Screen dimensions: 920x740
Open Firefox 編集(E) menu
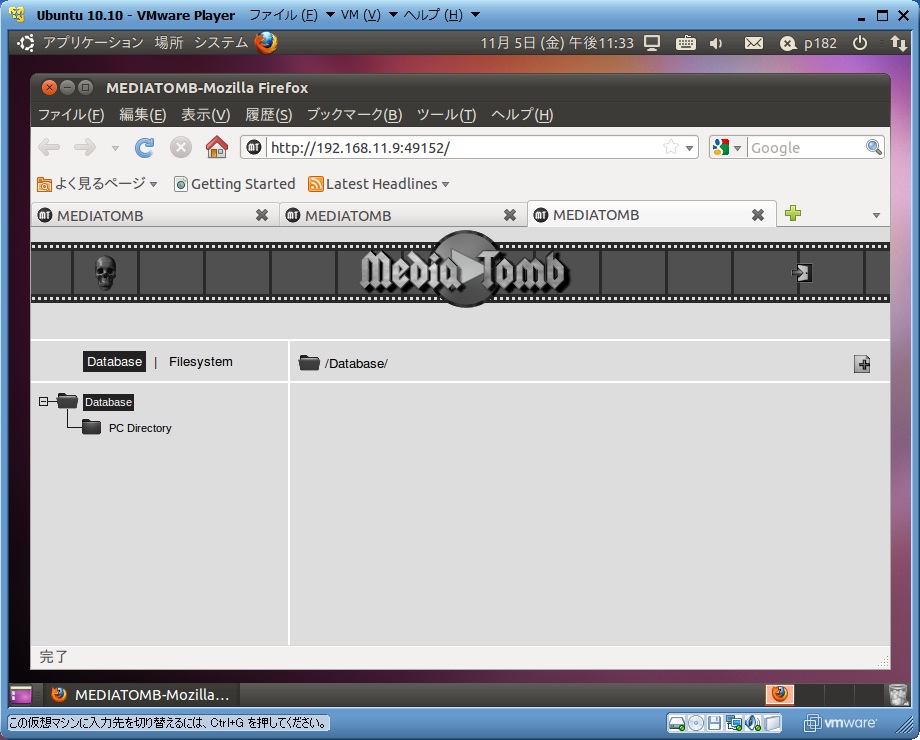143,114
